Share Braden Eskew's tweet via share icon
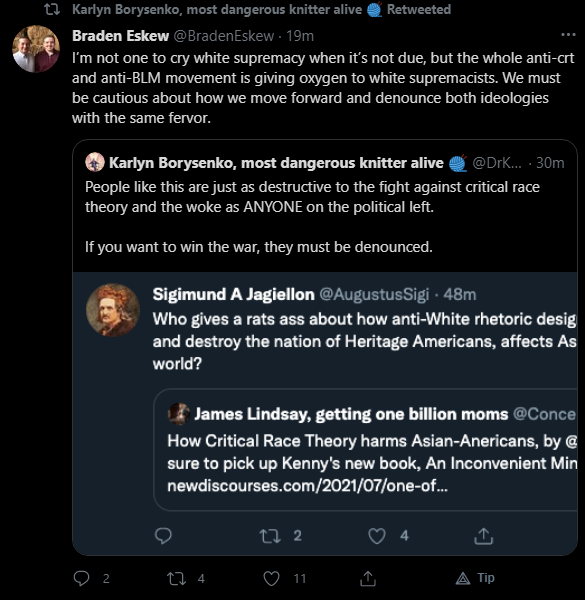The width and height of the screenshot is (585, 600). coord(368,578)
